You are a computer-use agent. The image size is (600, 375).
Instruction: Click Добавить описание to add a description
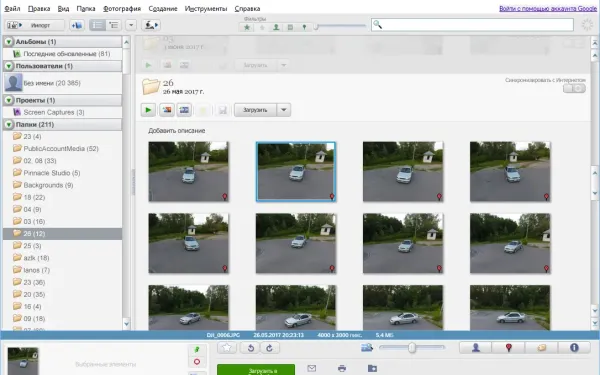(x=177, y=131)
